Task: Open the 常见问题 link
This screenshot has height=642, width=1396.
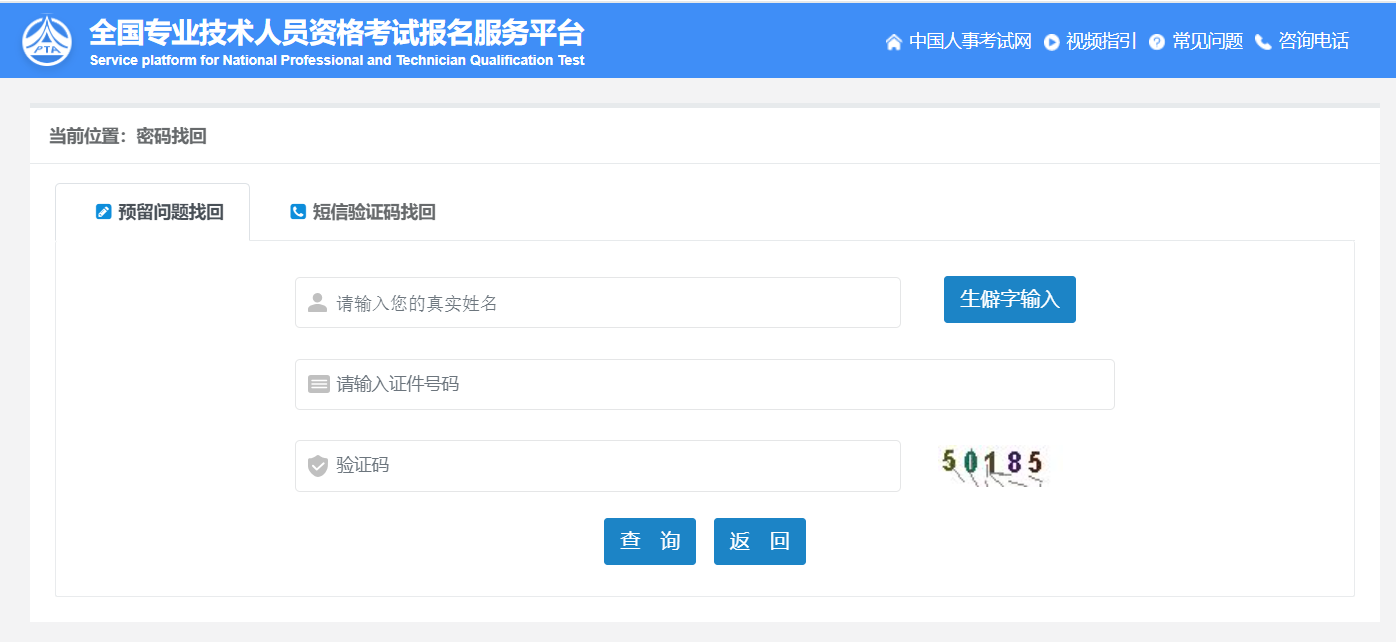Action: click(x=1207, y=41)
